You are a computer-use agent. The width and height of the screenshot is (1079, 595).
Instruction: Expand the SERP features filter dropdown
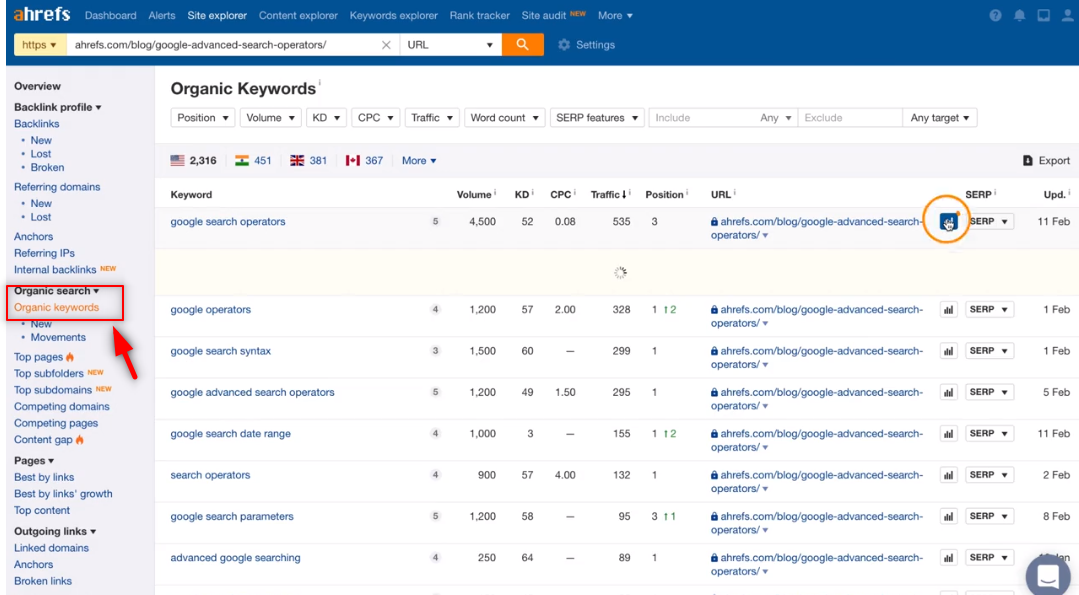click(596, 118)
